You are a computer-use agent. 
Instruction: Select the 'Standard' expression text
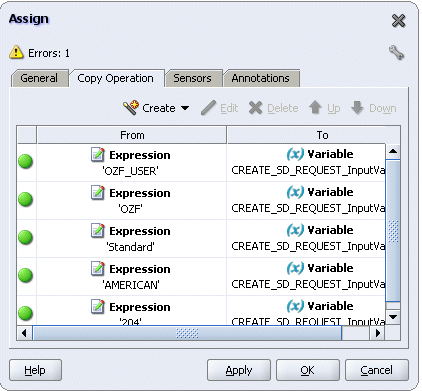click(x=130, y=247)
